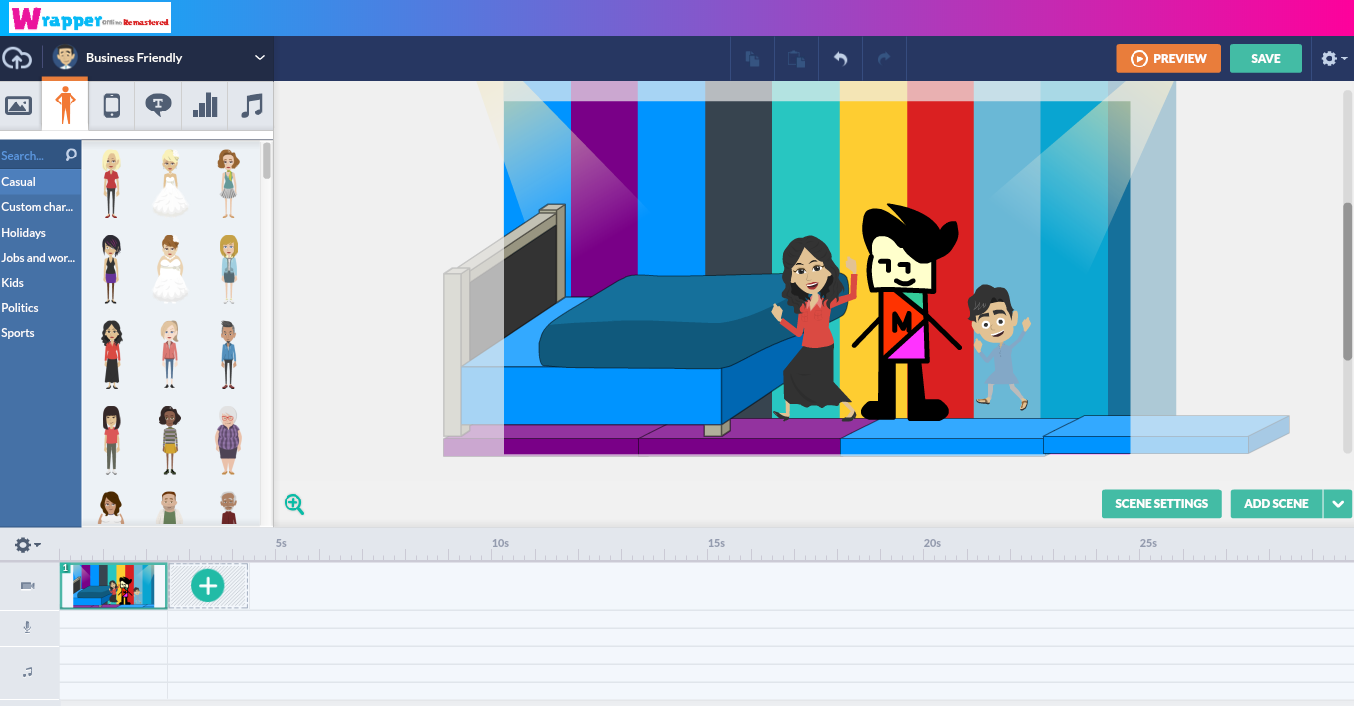1354x706 pixels.
Task: Switch to the Politics character category
Action: tap(22, 307)
